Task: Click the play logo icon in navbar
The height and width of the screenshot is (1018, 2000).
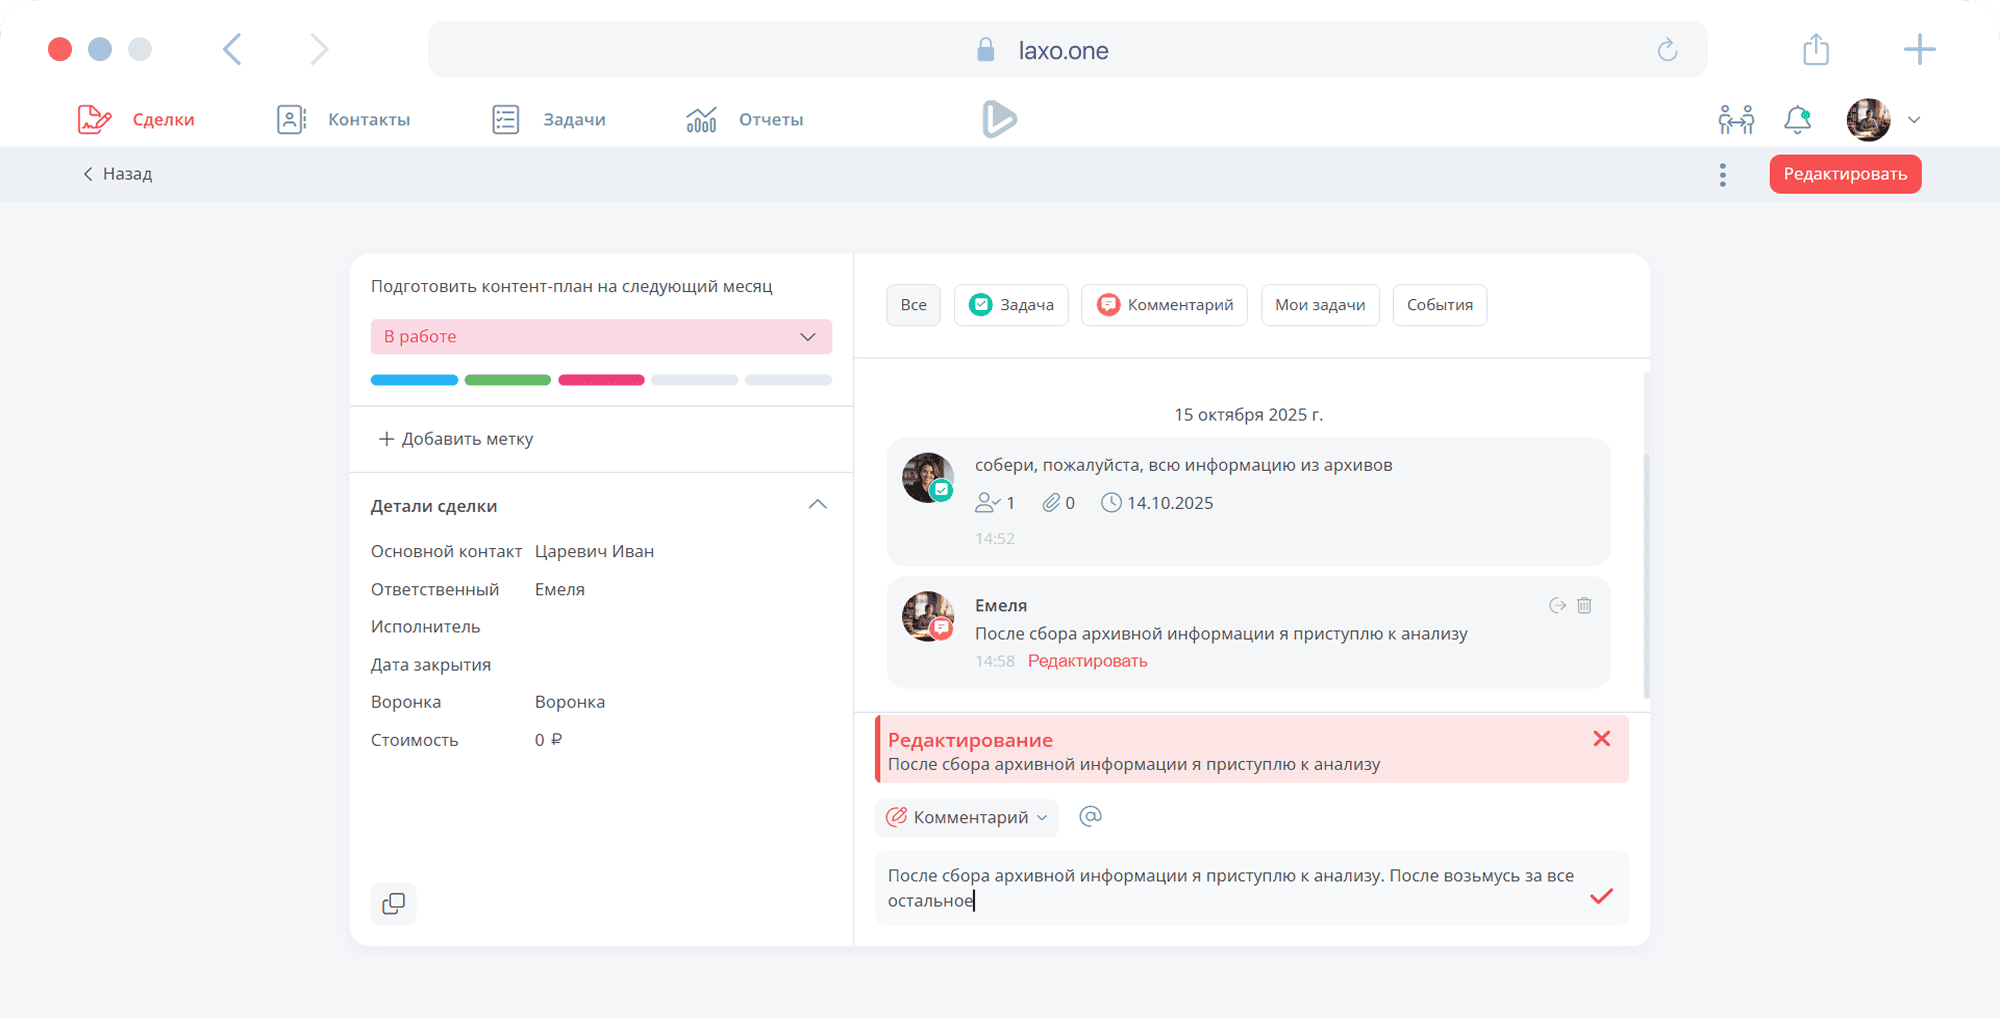Action: coord(999,119)
